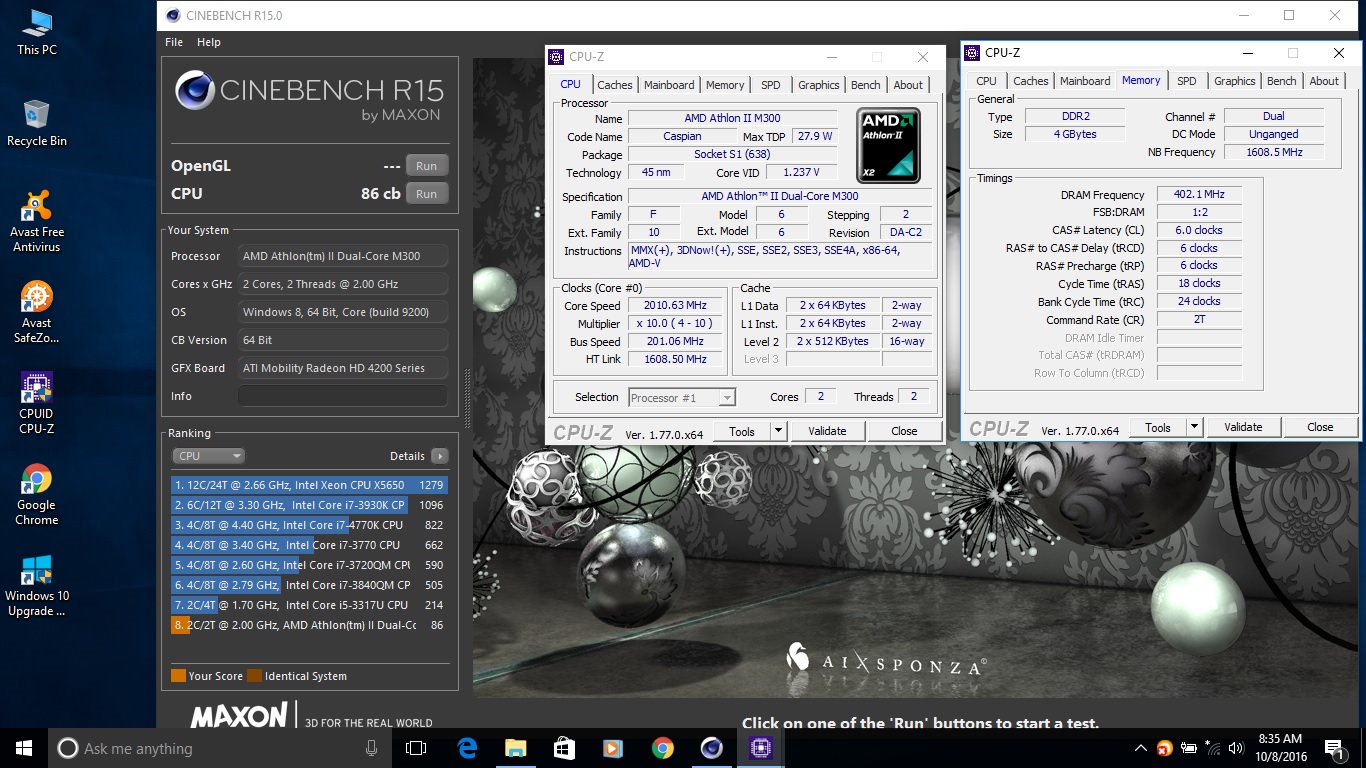Click Tools button in right CPU-Z window
The height and width of the screenshot is (768, 1366).
[x=1158, y=427]
